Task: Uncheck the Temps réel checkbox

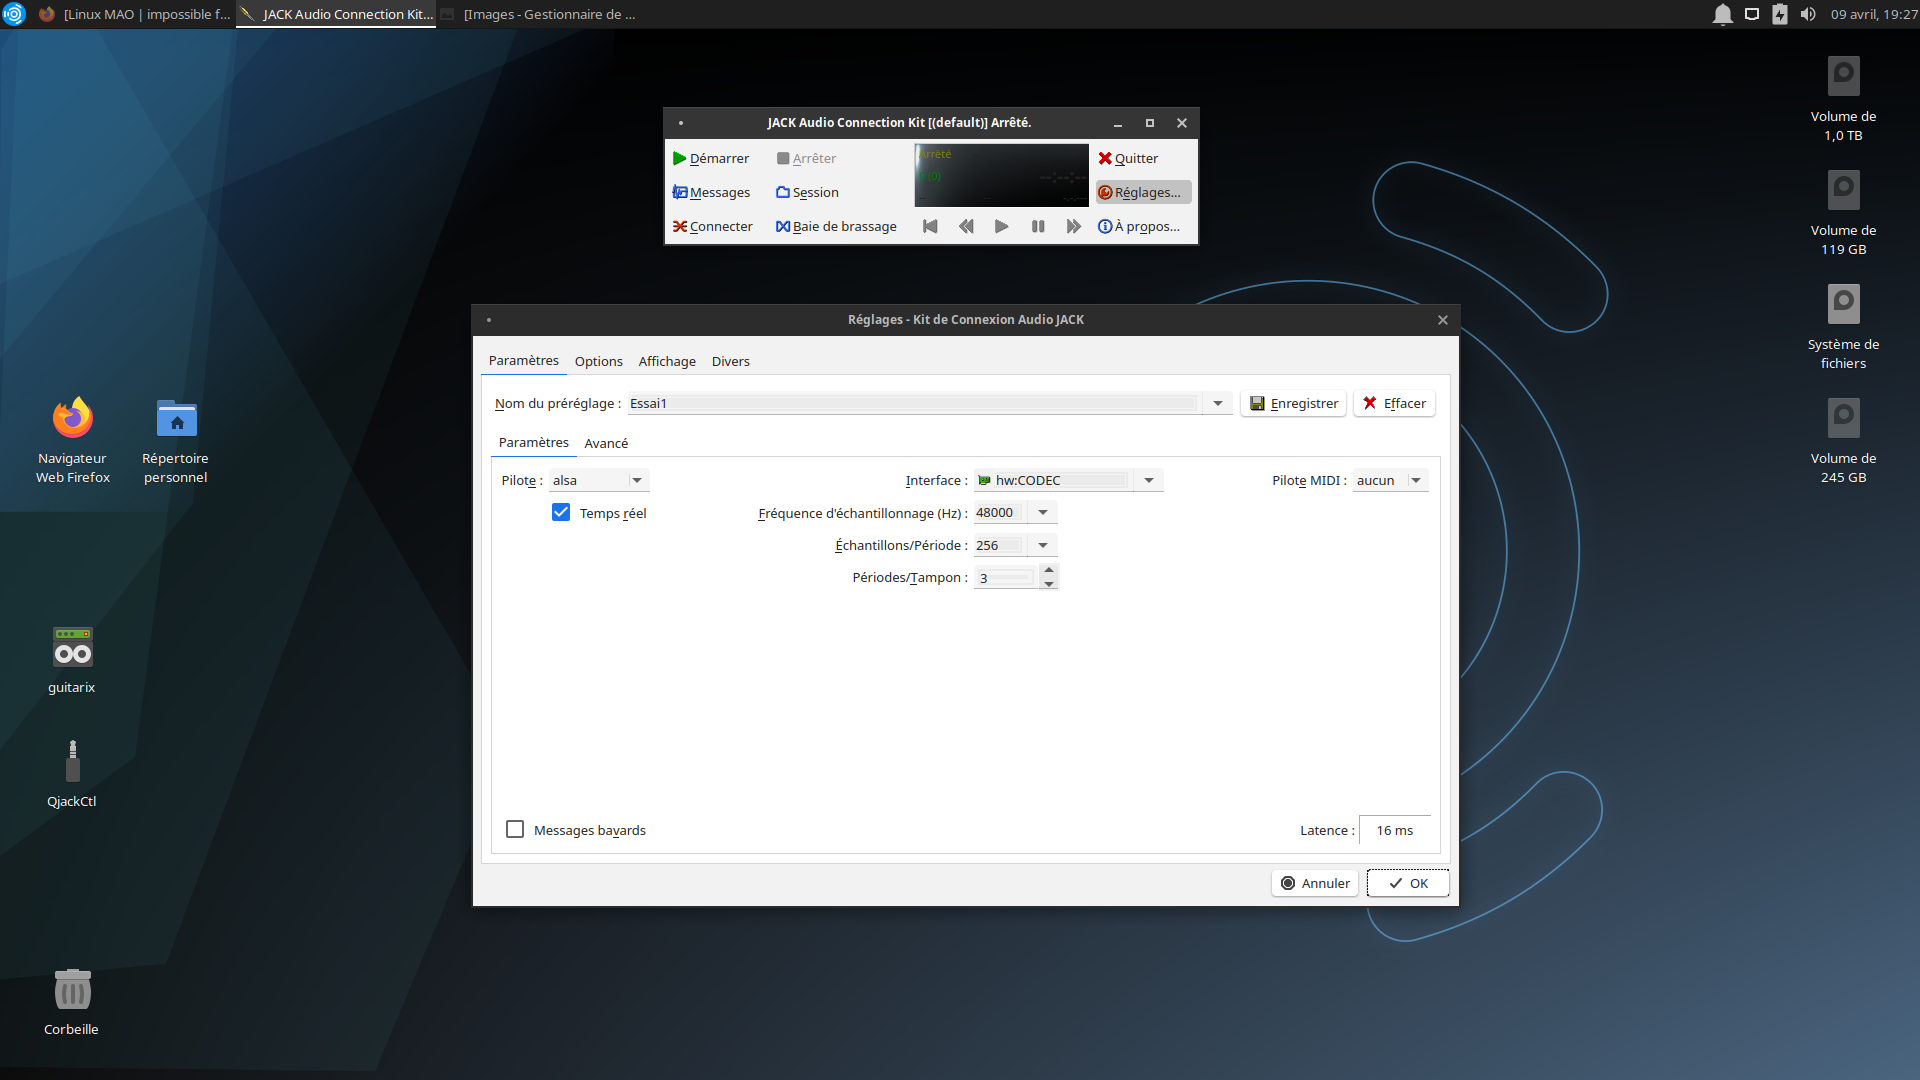Action: [561, 513]
